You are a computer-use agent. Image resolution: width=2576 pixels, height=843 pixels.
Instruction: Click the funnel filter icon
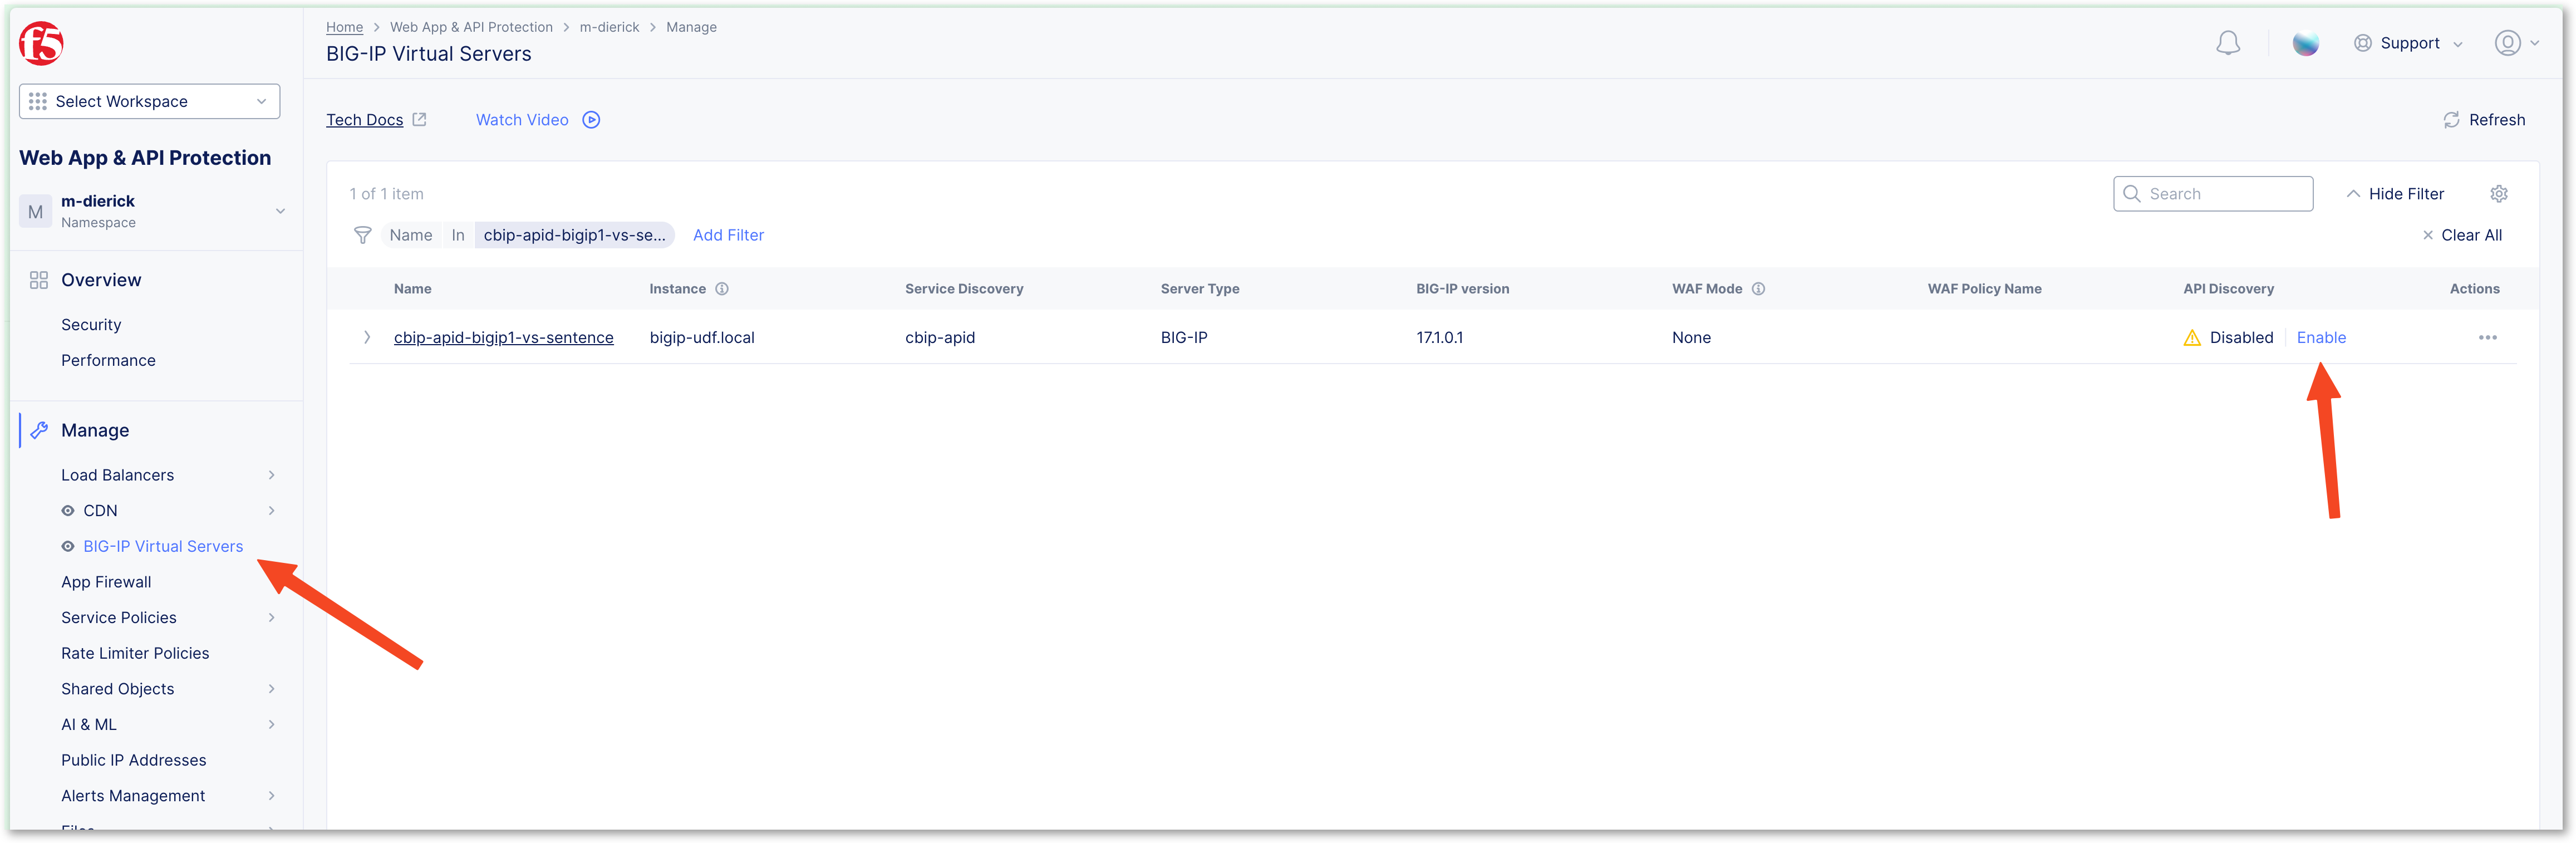click(x=363, y=236)
